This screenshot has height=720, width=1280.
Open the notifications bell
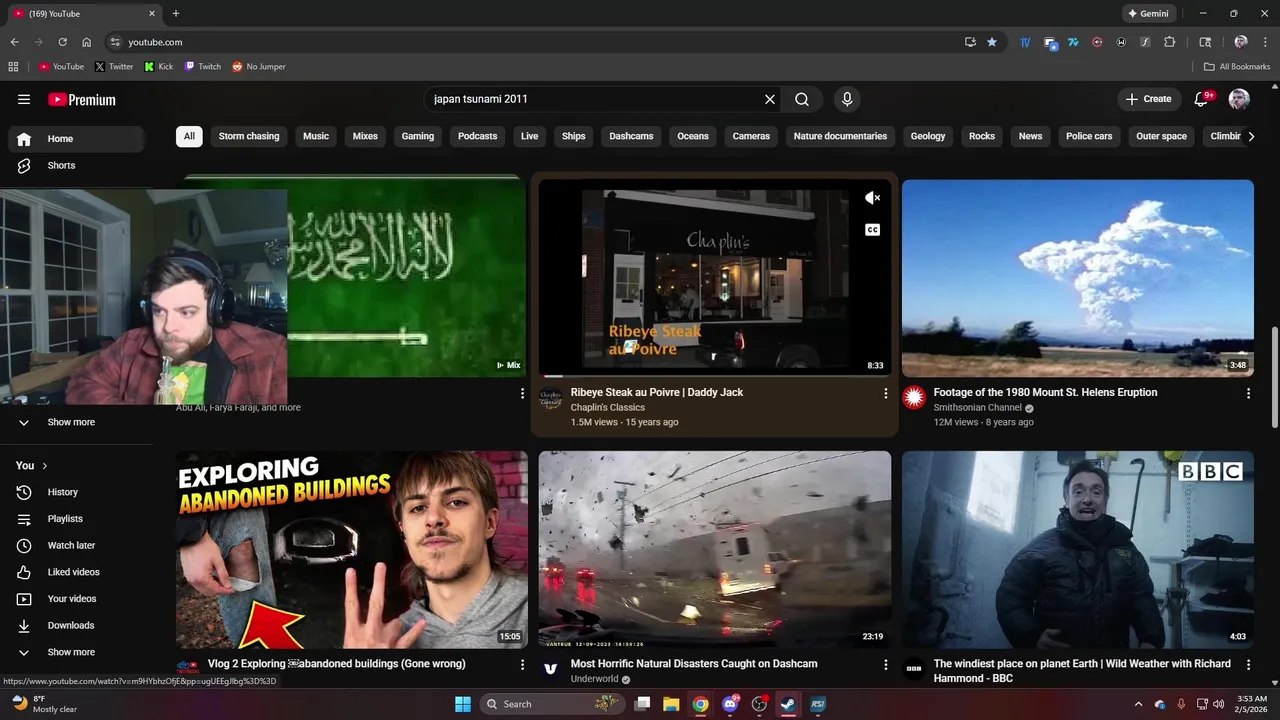[x=1202, y=99]
